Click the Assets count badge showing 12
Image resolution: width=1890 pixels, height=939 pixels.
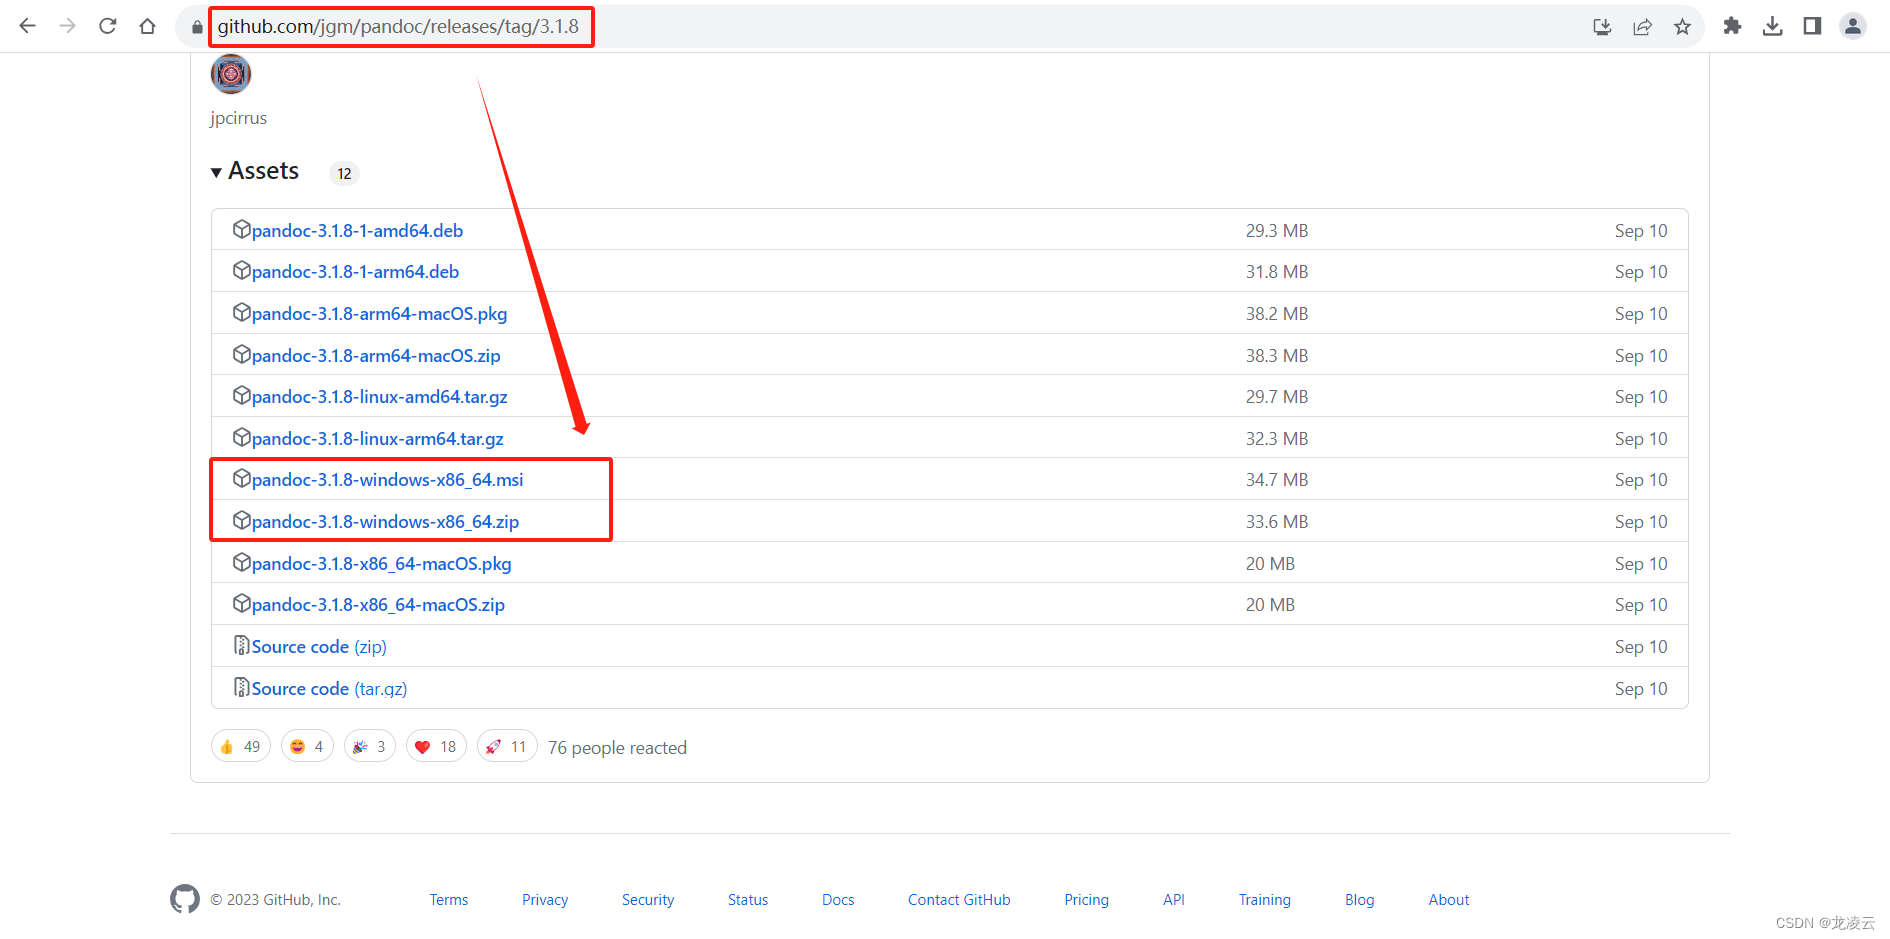344,173
